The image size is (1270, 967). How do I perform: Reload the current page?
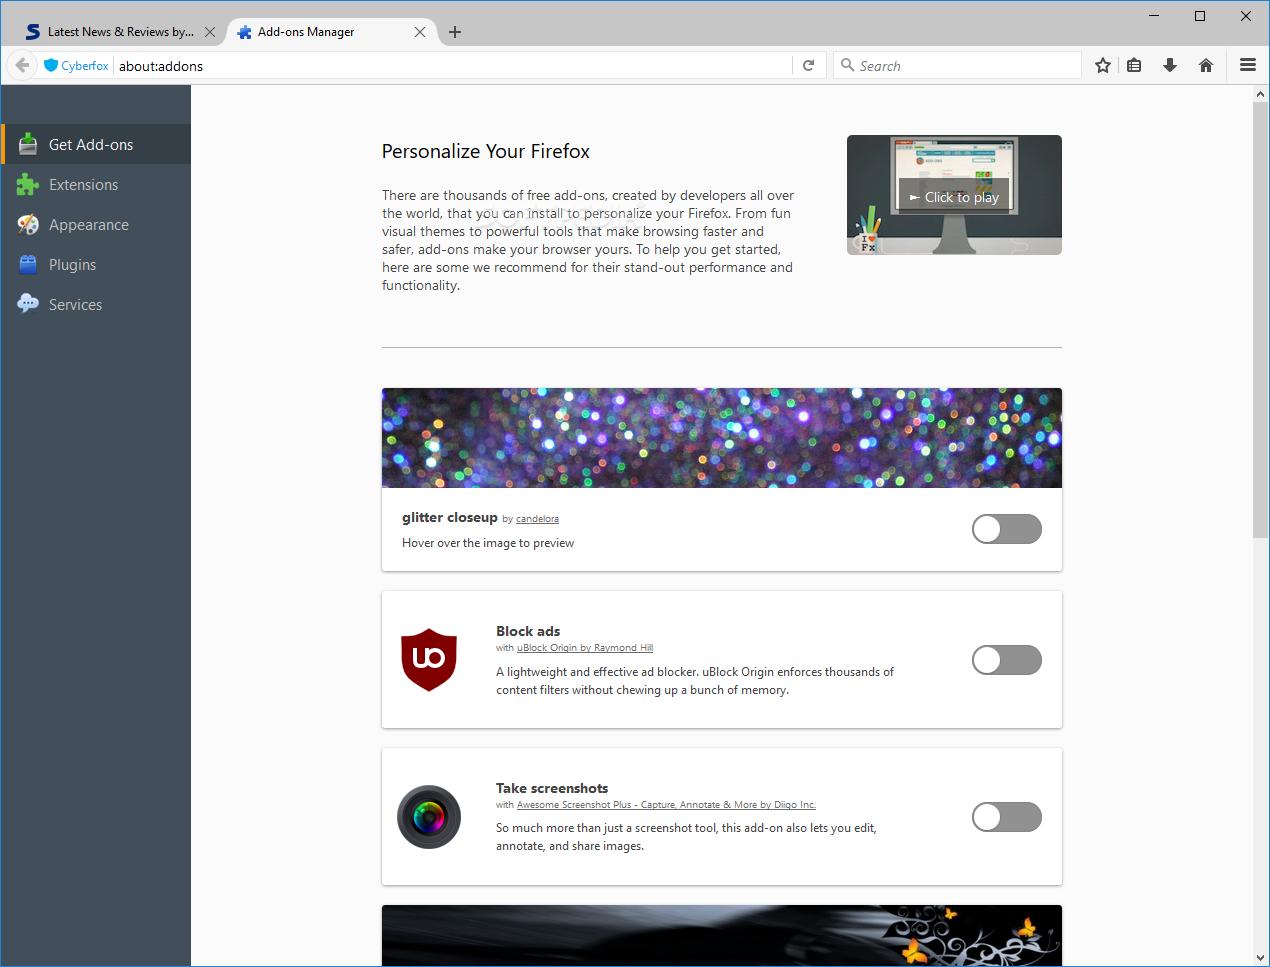(x=808, y=65)
